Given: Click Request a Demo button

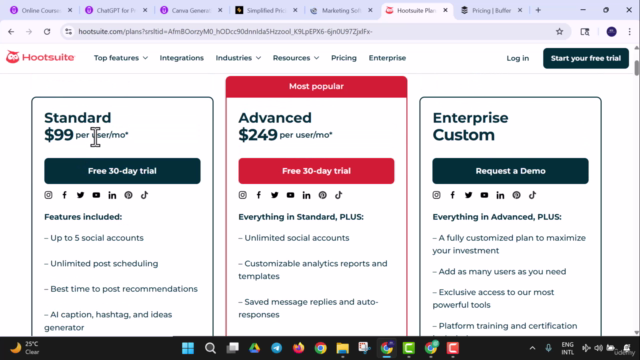Looking at the screenshot, I should pyautogui.click(x=510, y=171).
